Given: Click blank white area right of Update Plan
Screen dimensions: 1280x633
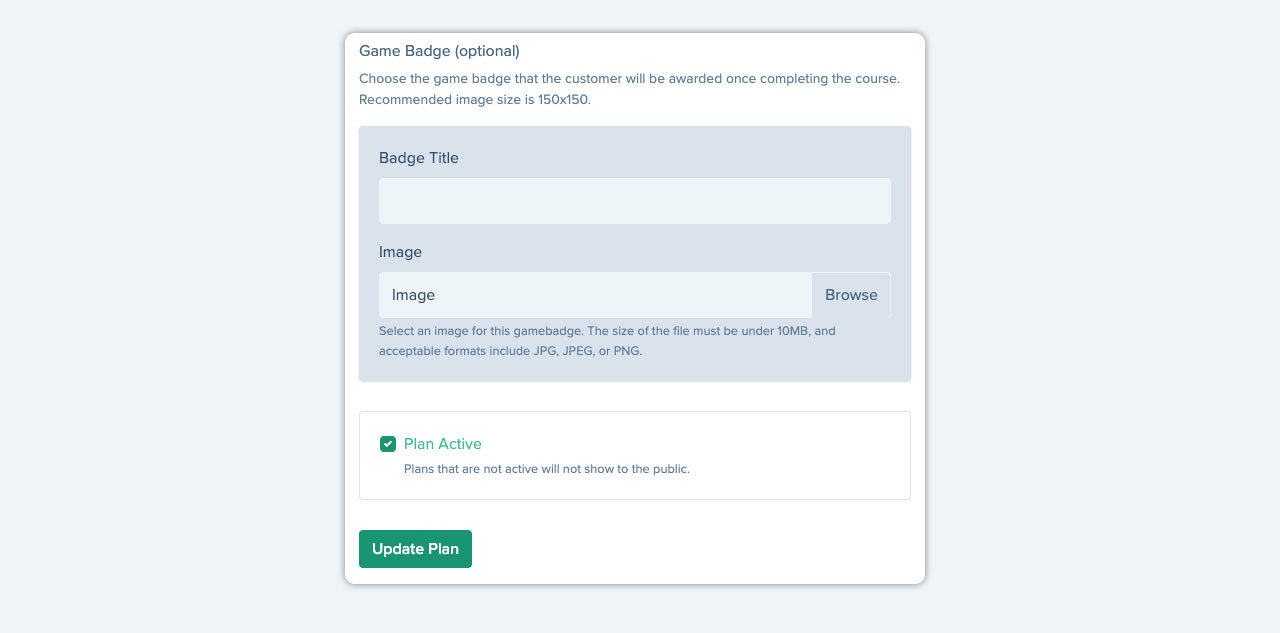Looking at the screenshot, I should [x=700, y=549].
